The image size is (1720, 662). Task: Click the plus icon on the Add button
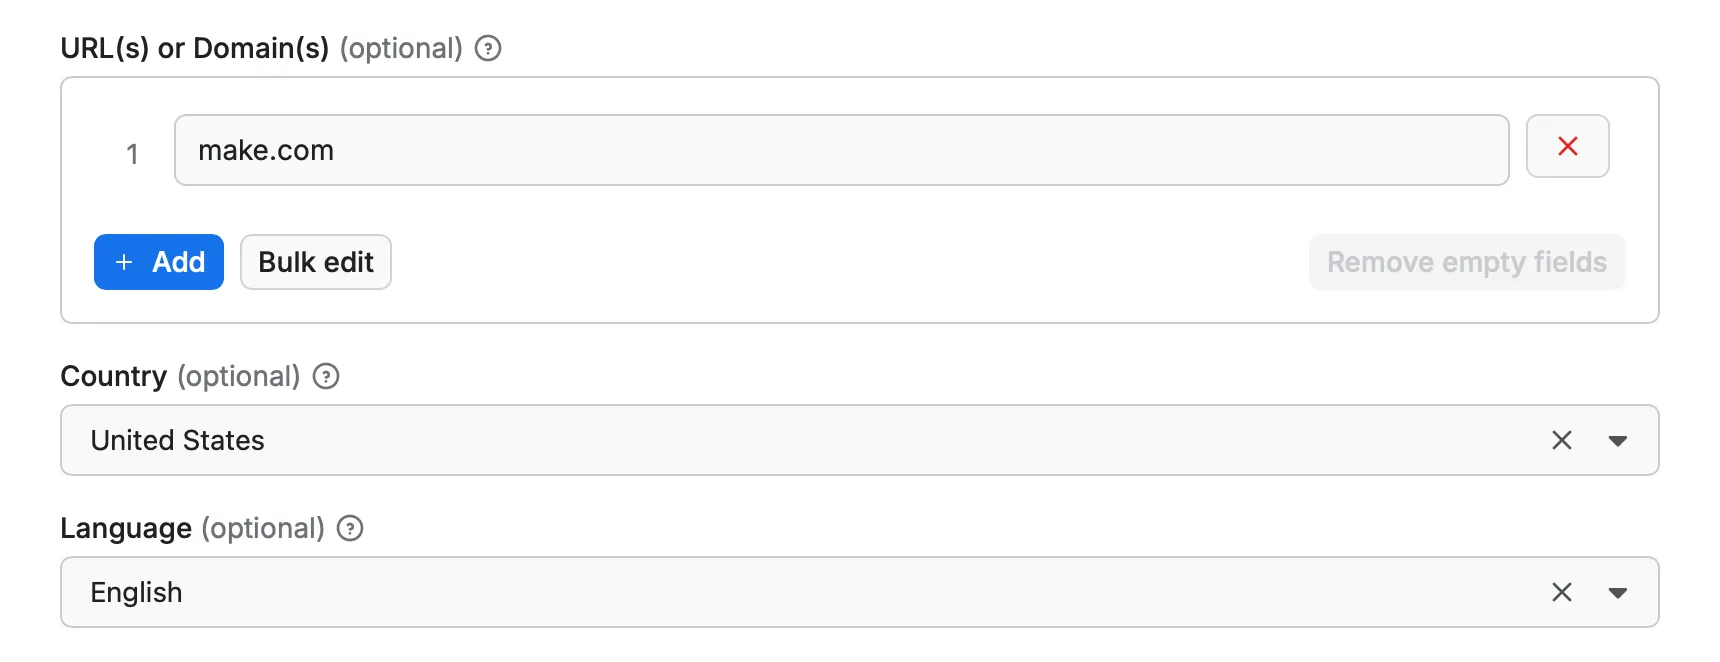point(124,262)
